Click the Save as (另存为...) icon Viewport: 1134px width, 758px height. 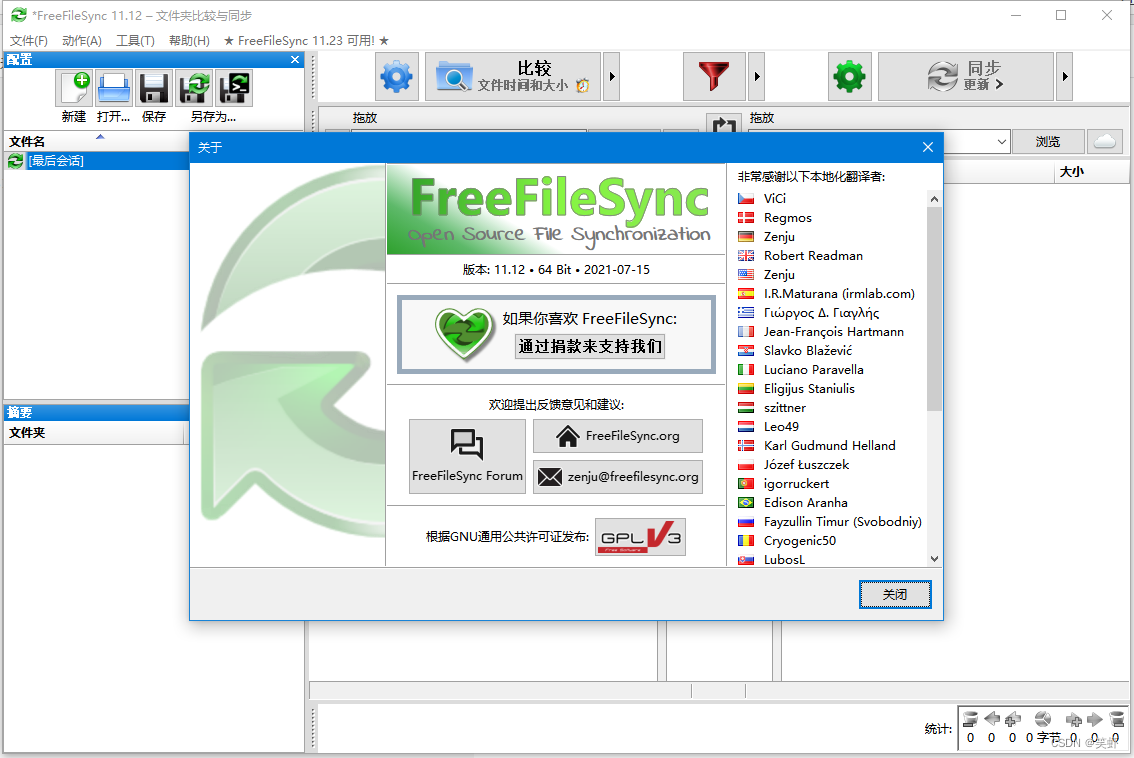tap(195, 88)
